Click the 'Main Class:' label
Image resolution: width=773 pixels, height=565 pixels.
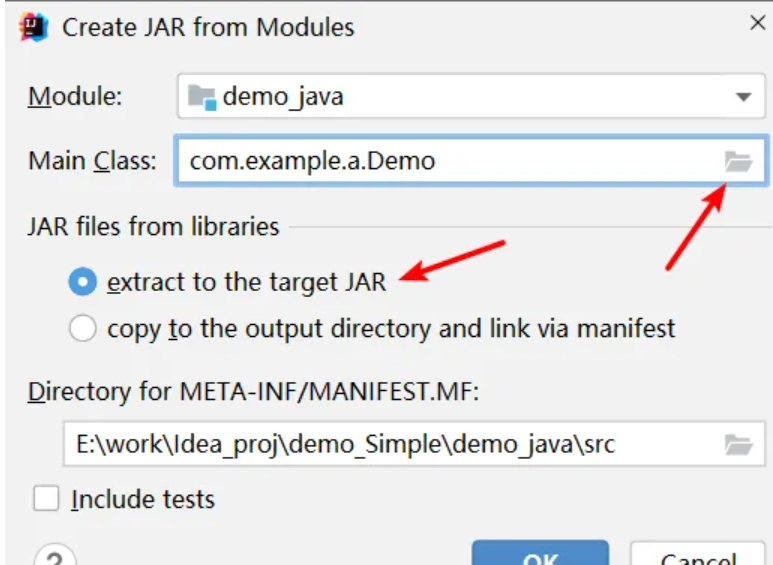(92, 160)
